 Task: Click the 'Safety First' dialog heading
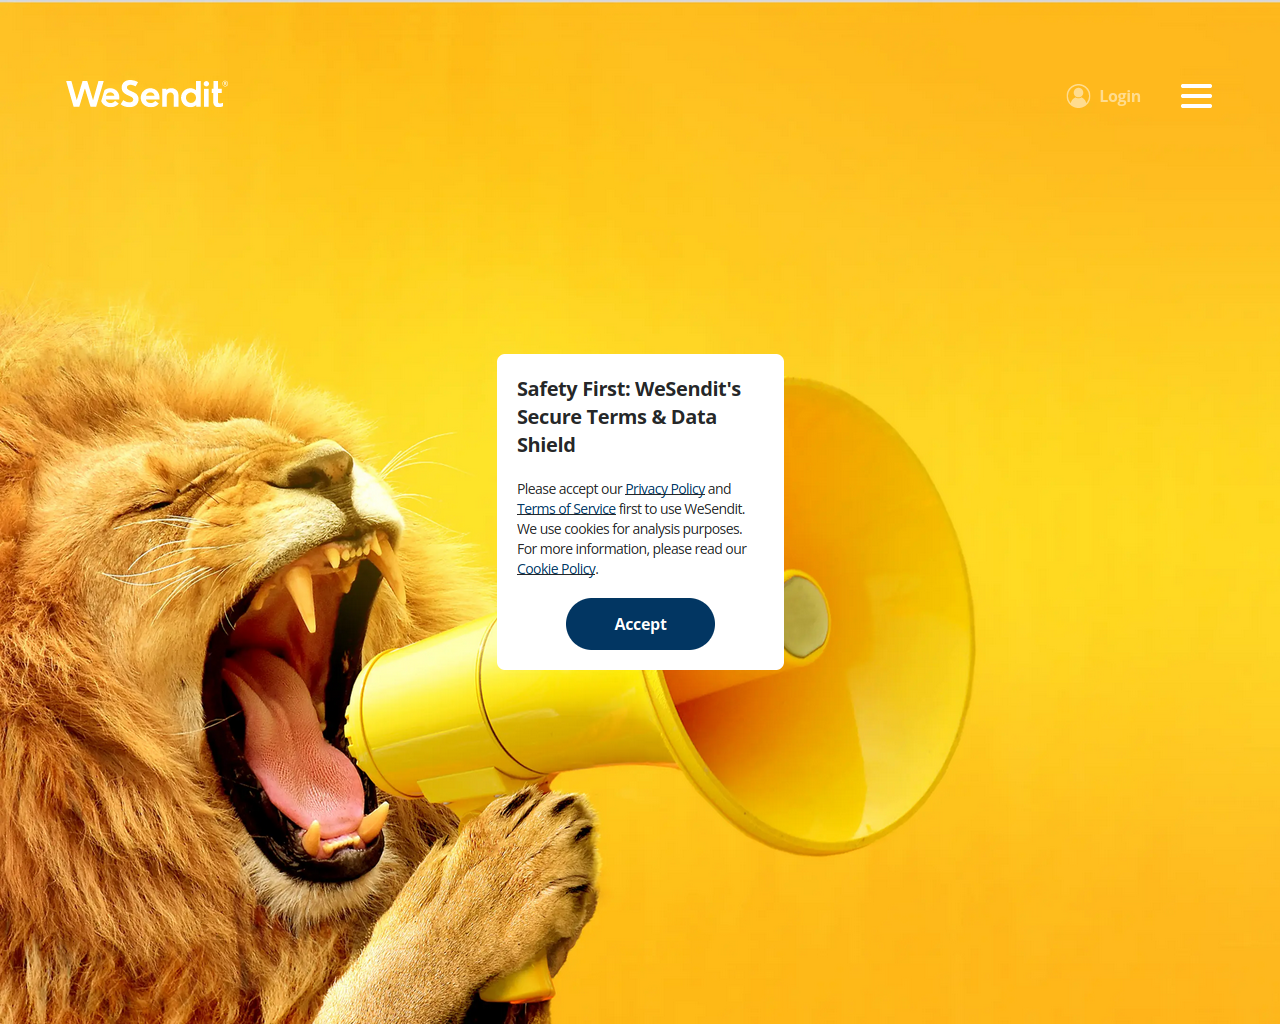pyautogui.click(x=629, y=417)
